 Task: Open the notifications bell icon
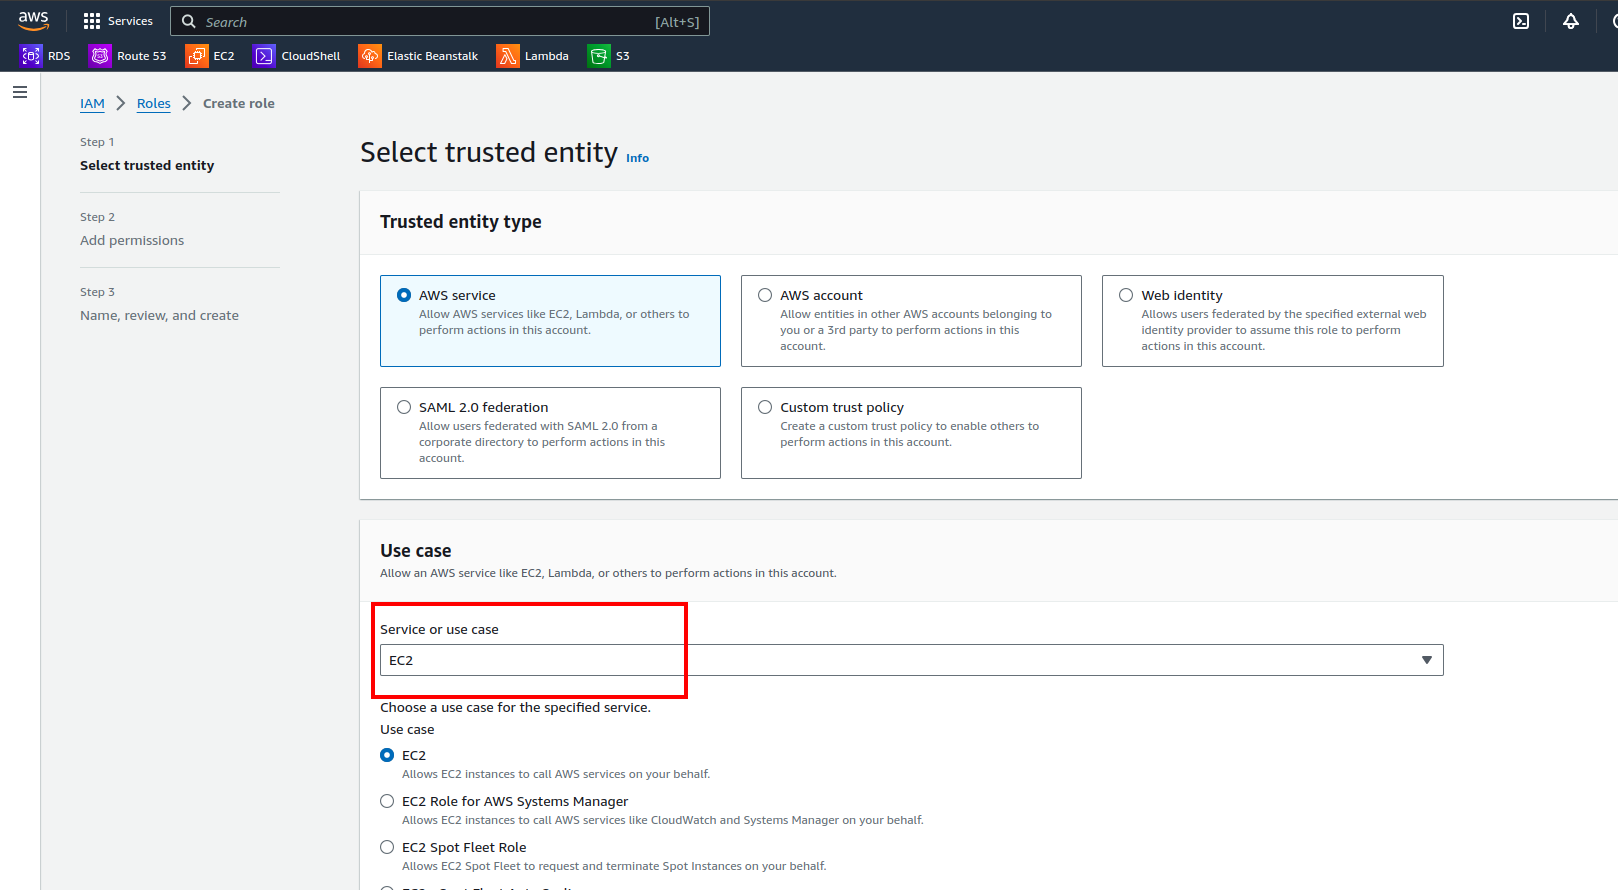(1571, 21)
